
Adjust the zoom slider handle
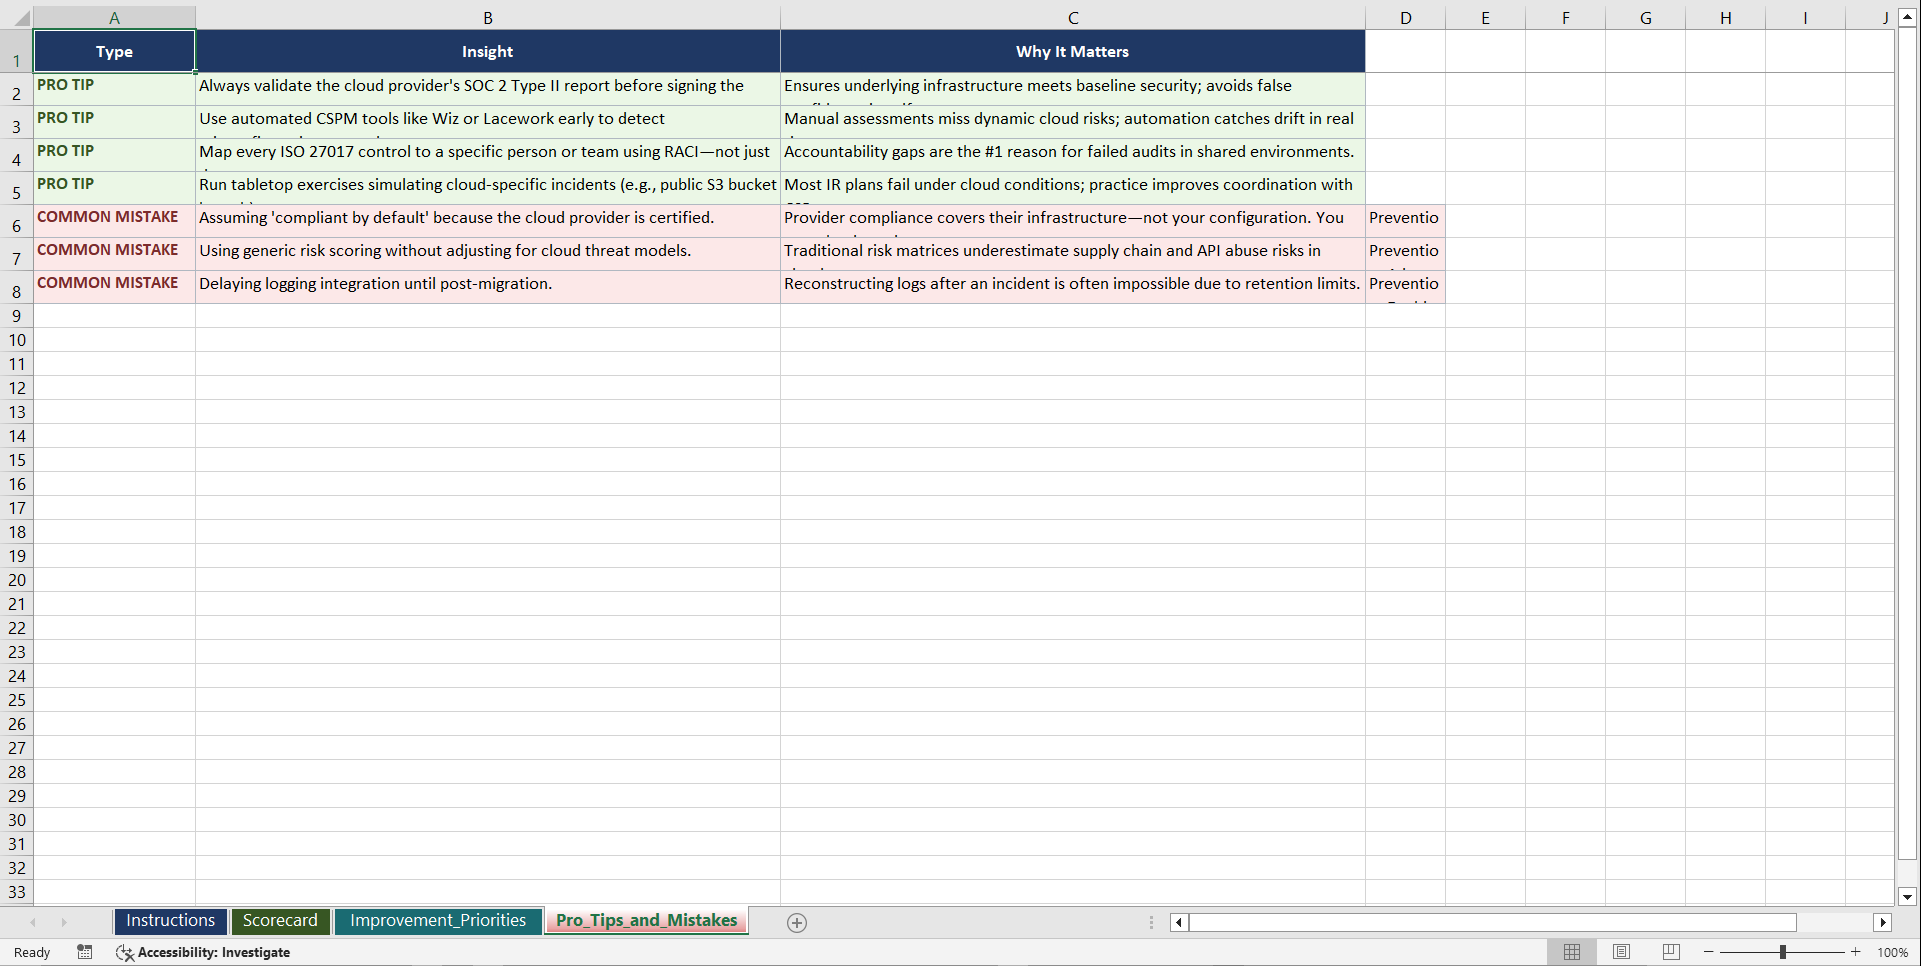pos(1783,952)
